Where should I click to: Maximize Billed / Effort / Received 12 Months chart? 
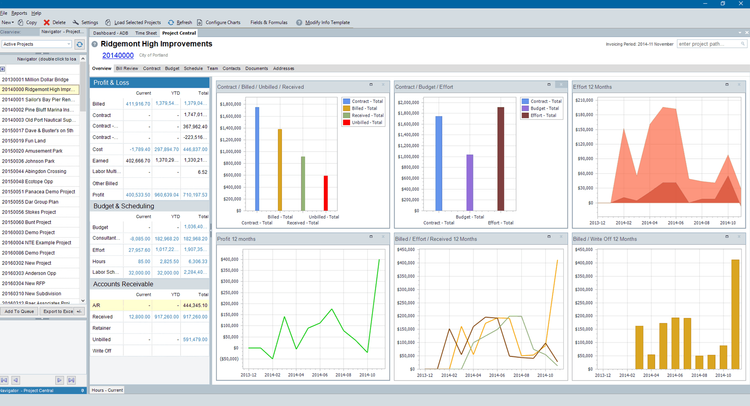549,237
